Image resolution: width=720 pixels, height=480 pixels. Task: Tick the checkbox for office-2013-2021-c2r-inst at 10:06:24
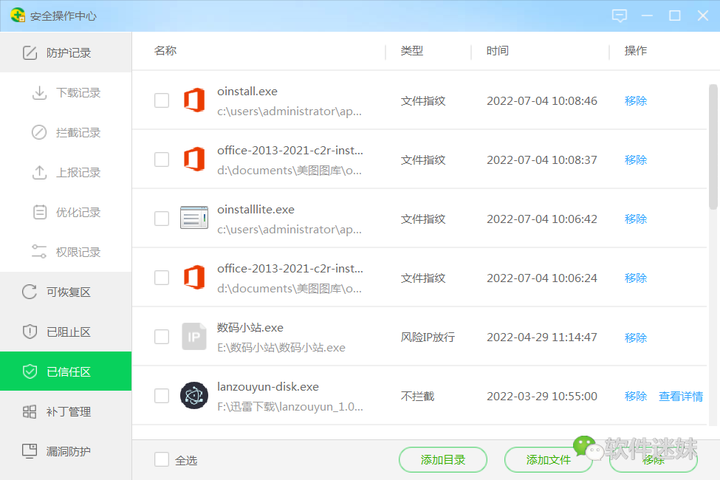pyautogui.click(x=162, y=277)
